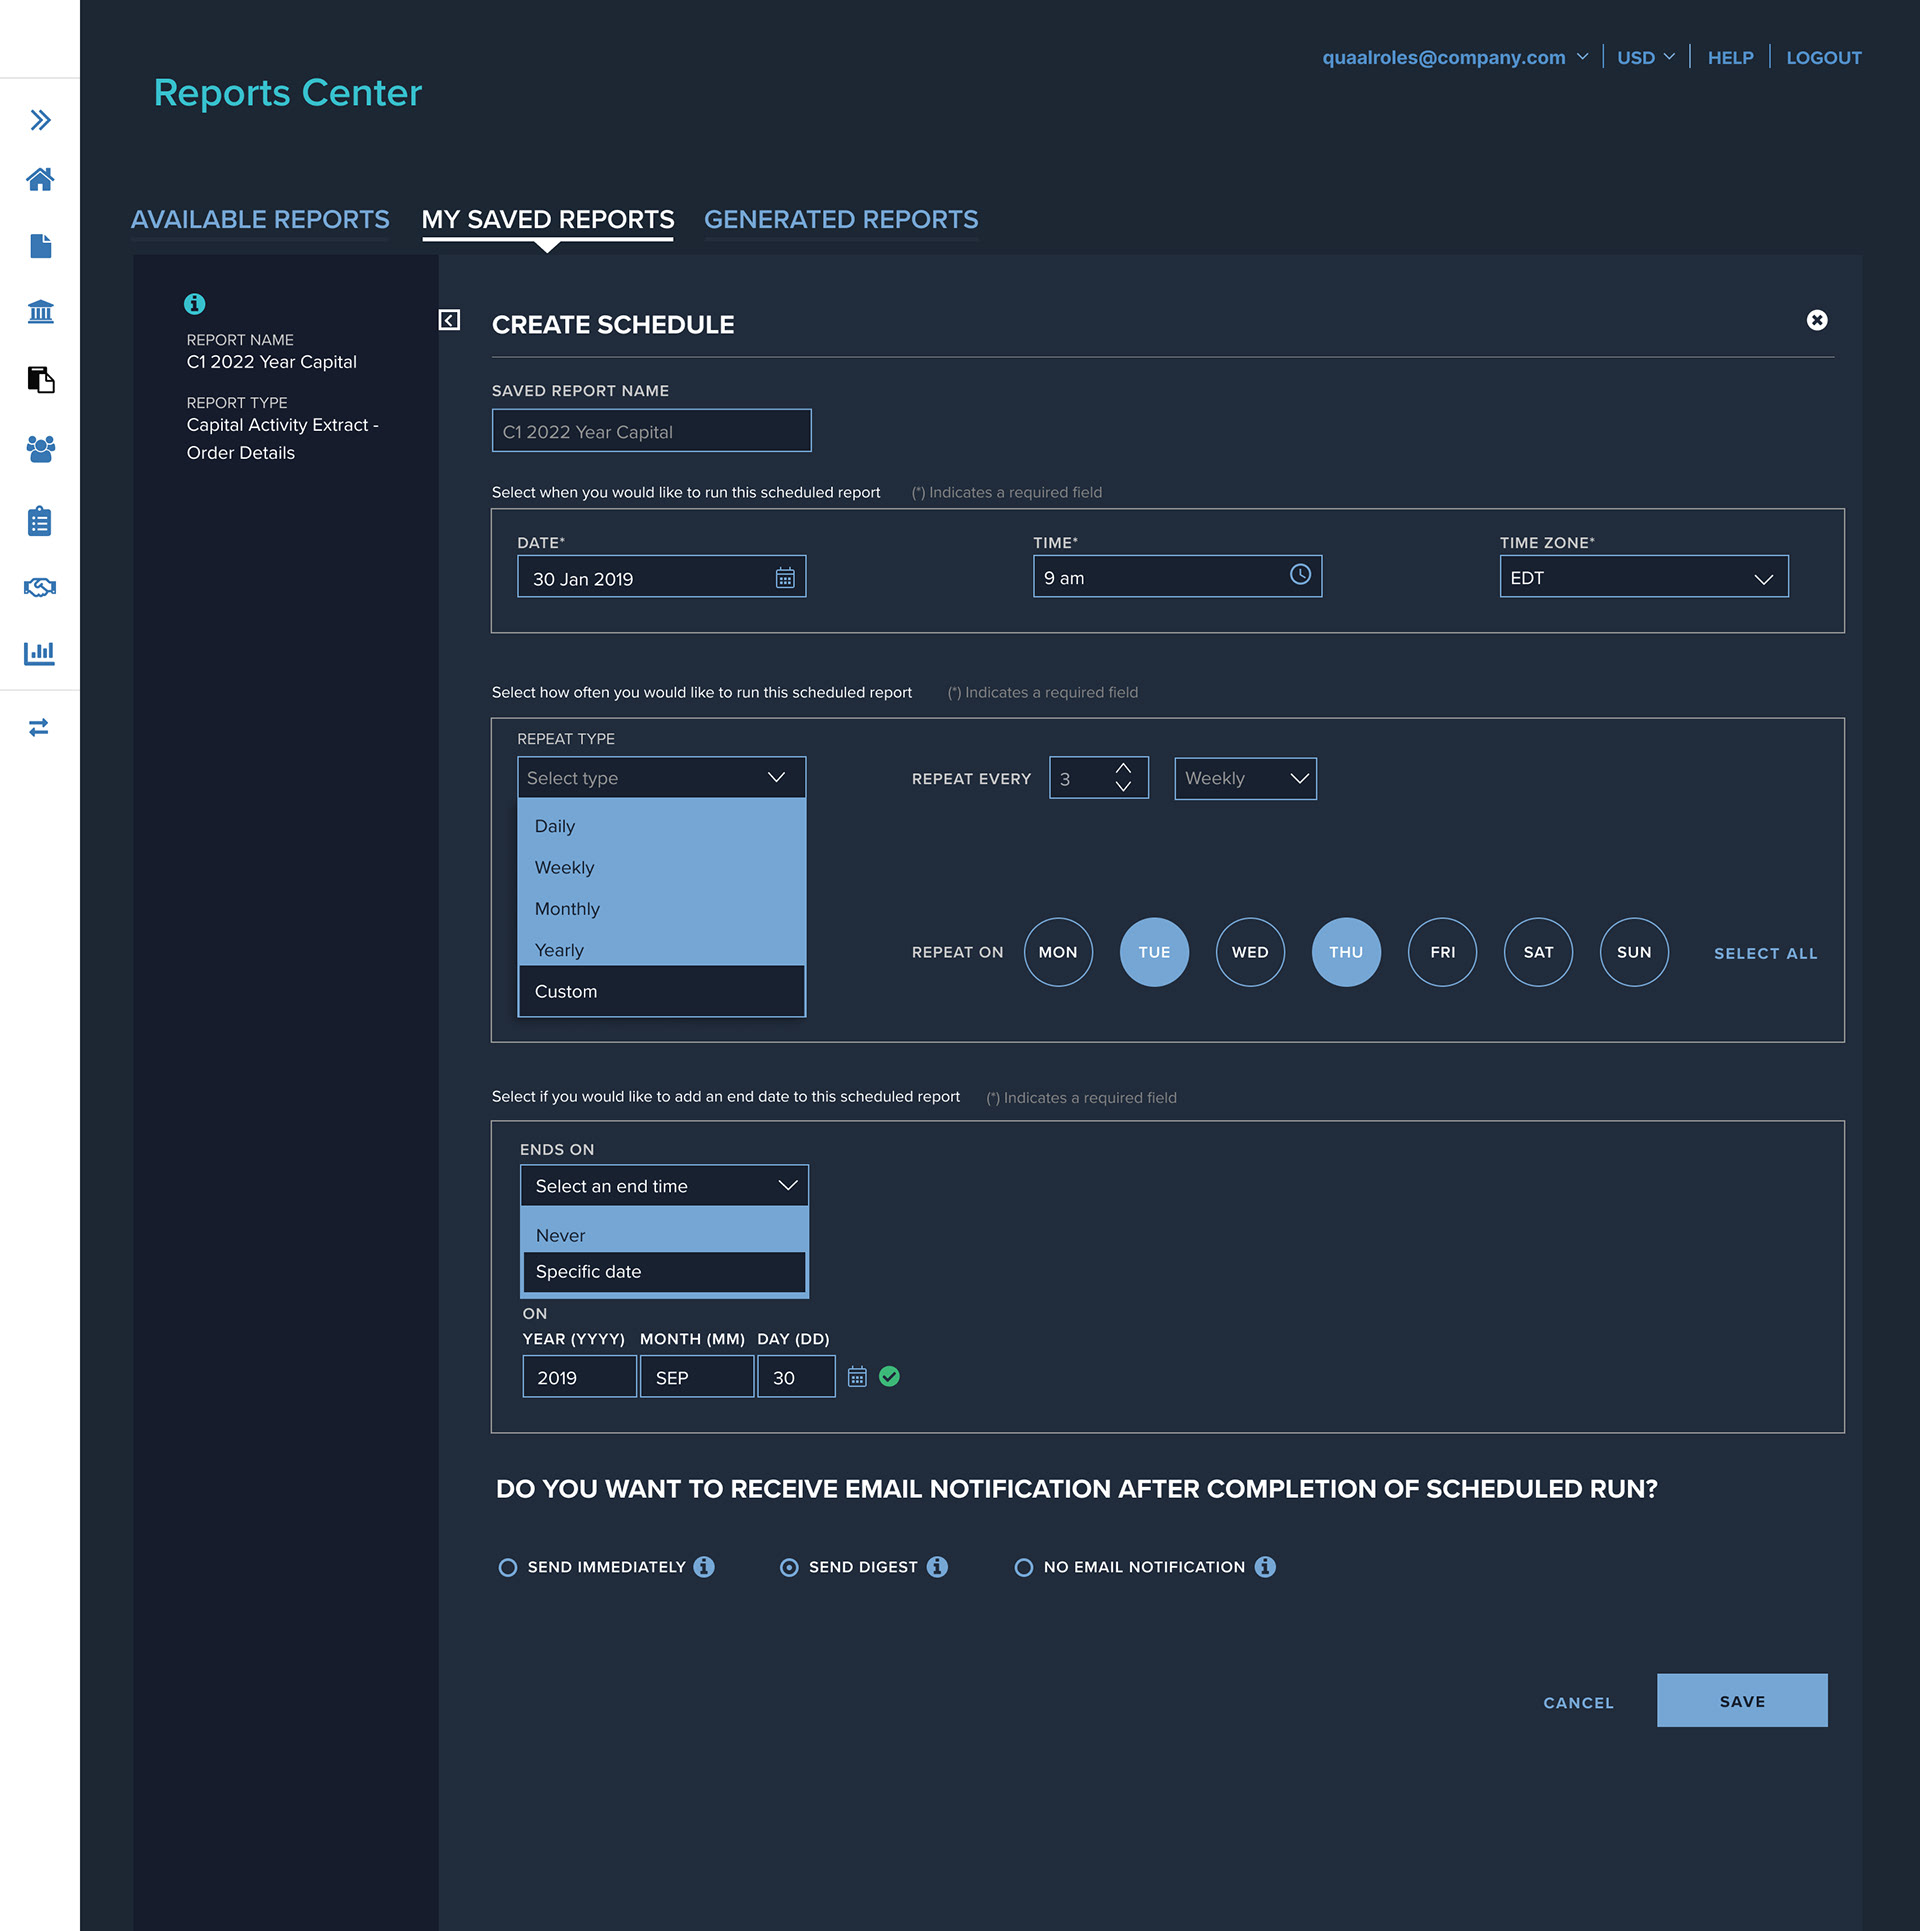Screen dimensions: 1920x1931
Task: Collapse the Select an end time dropdown
Action: click(664, 1186)
